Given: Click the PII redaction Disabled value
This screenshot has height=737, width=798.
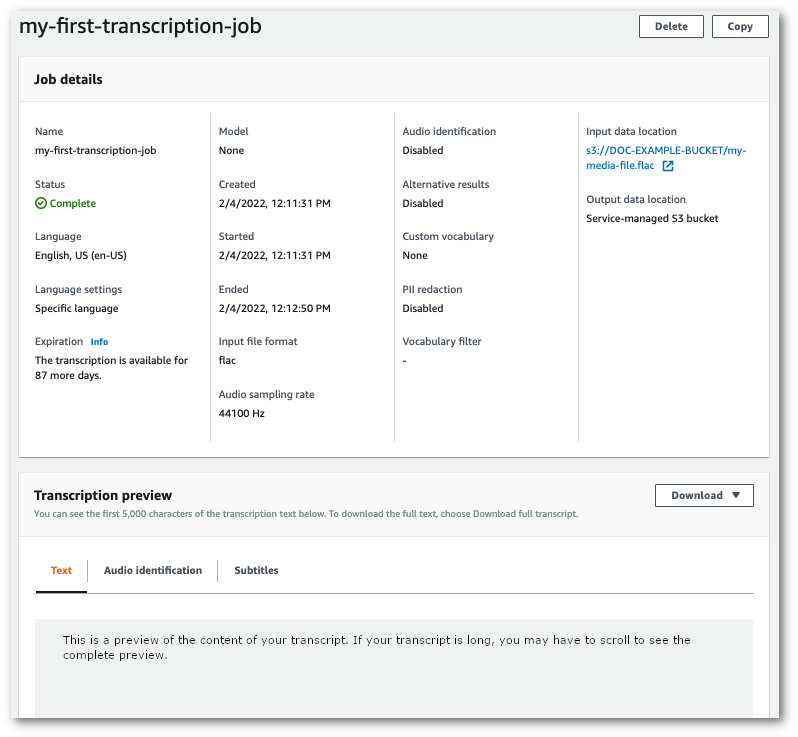Looking at the screenshot, I should click(422, 309).
